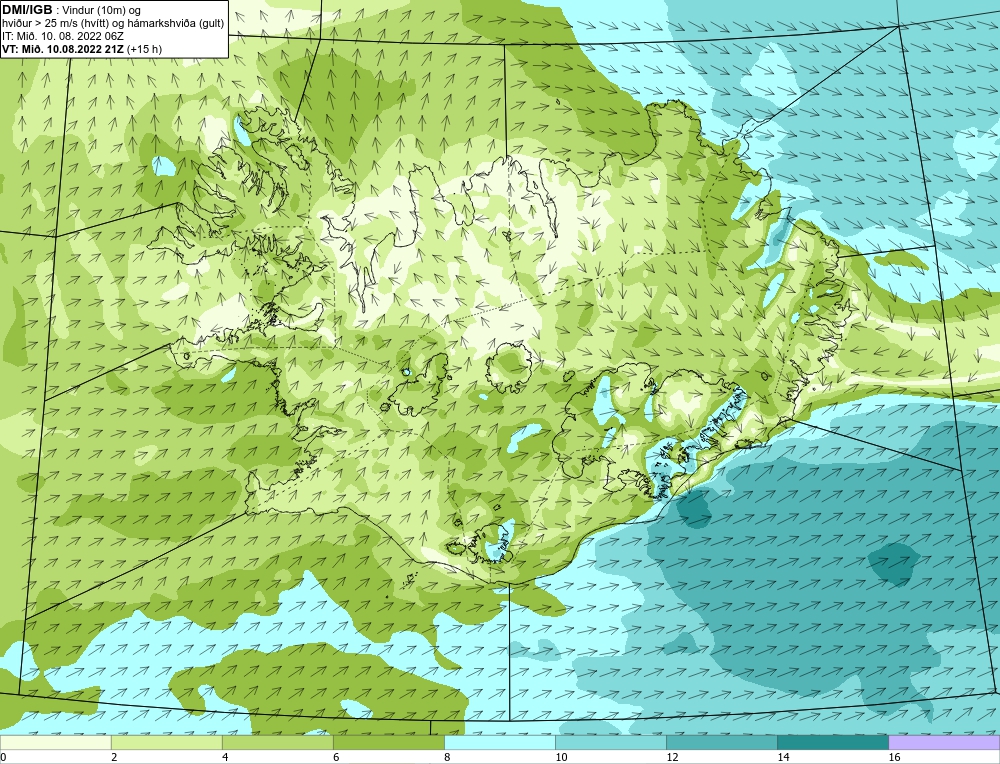Click the legend label "0"

[x=3, y=757]
